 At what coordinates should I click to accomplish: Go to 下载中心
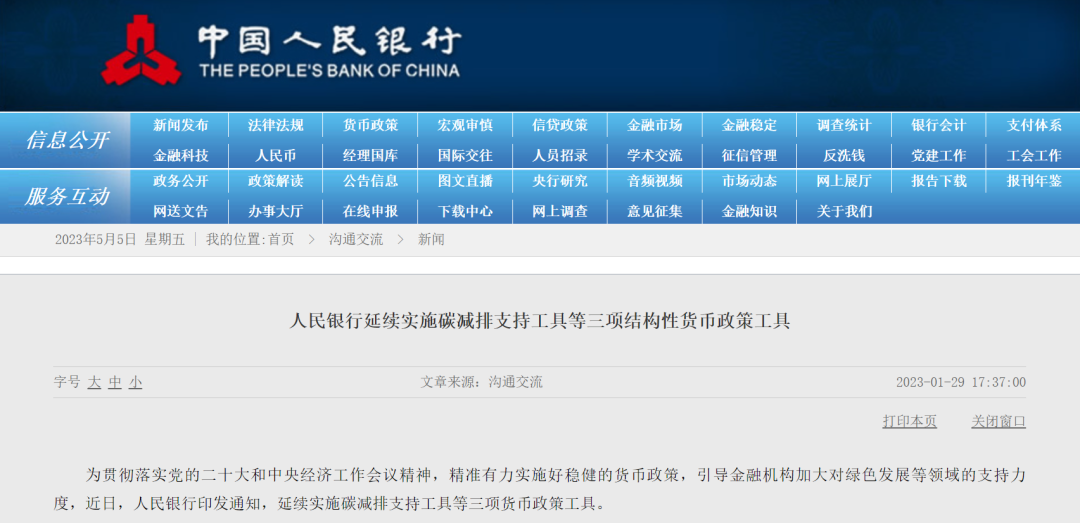(x=465, y=212)
